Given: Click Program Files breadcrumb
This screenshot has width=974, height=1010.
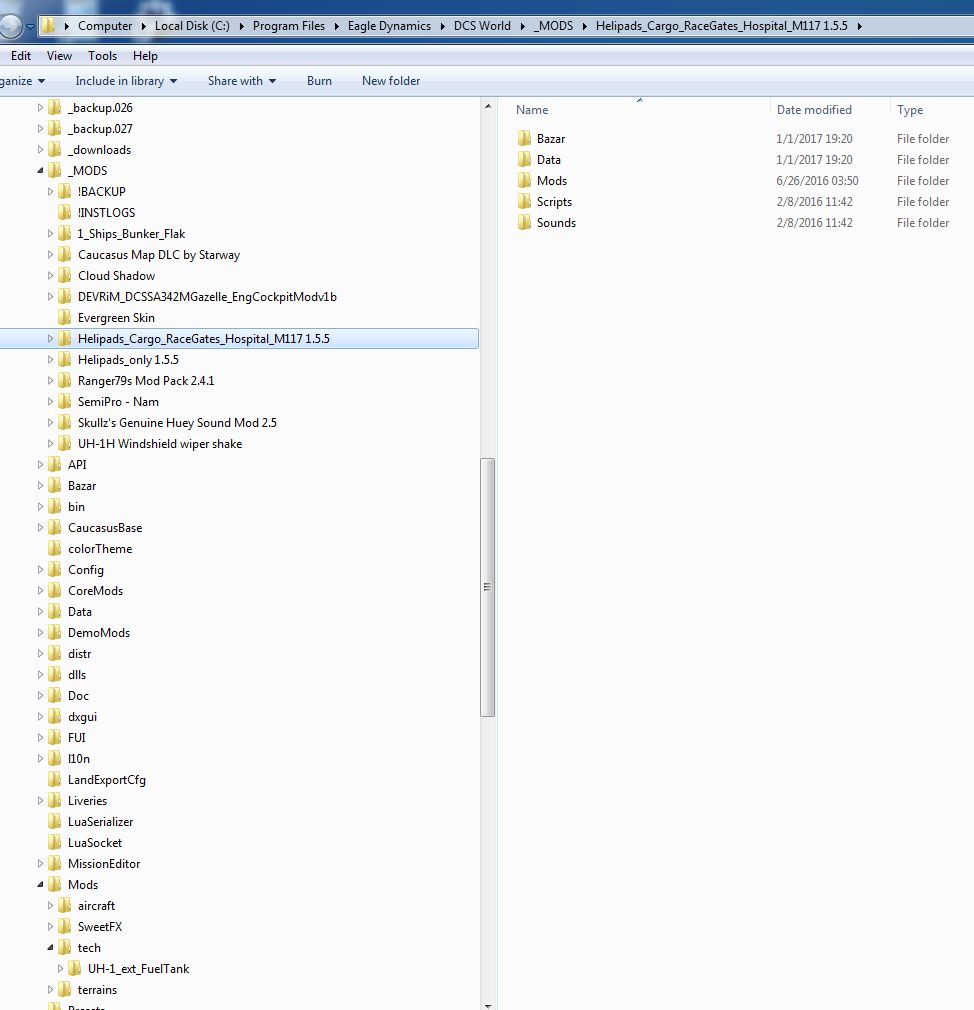Looking at the screenshot, I should [x=289, y=26].
